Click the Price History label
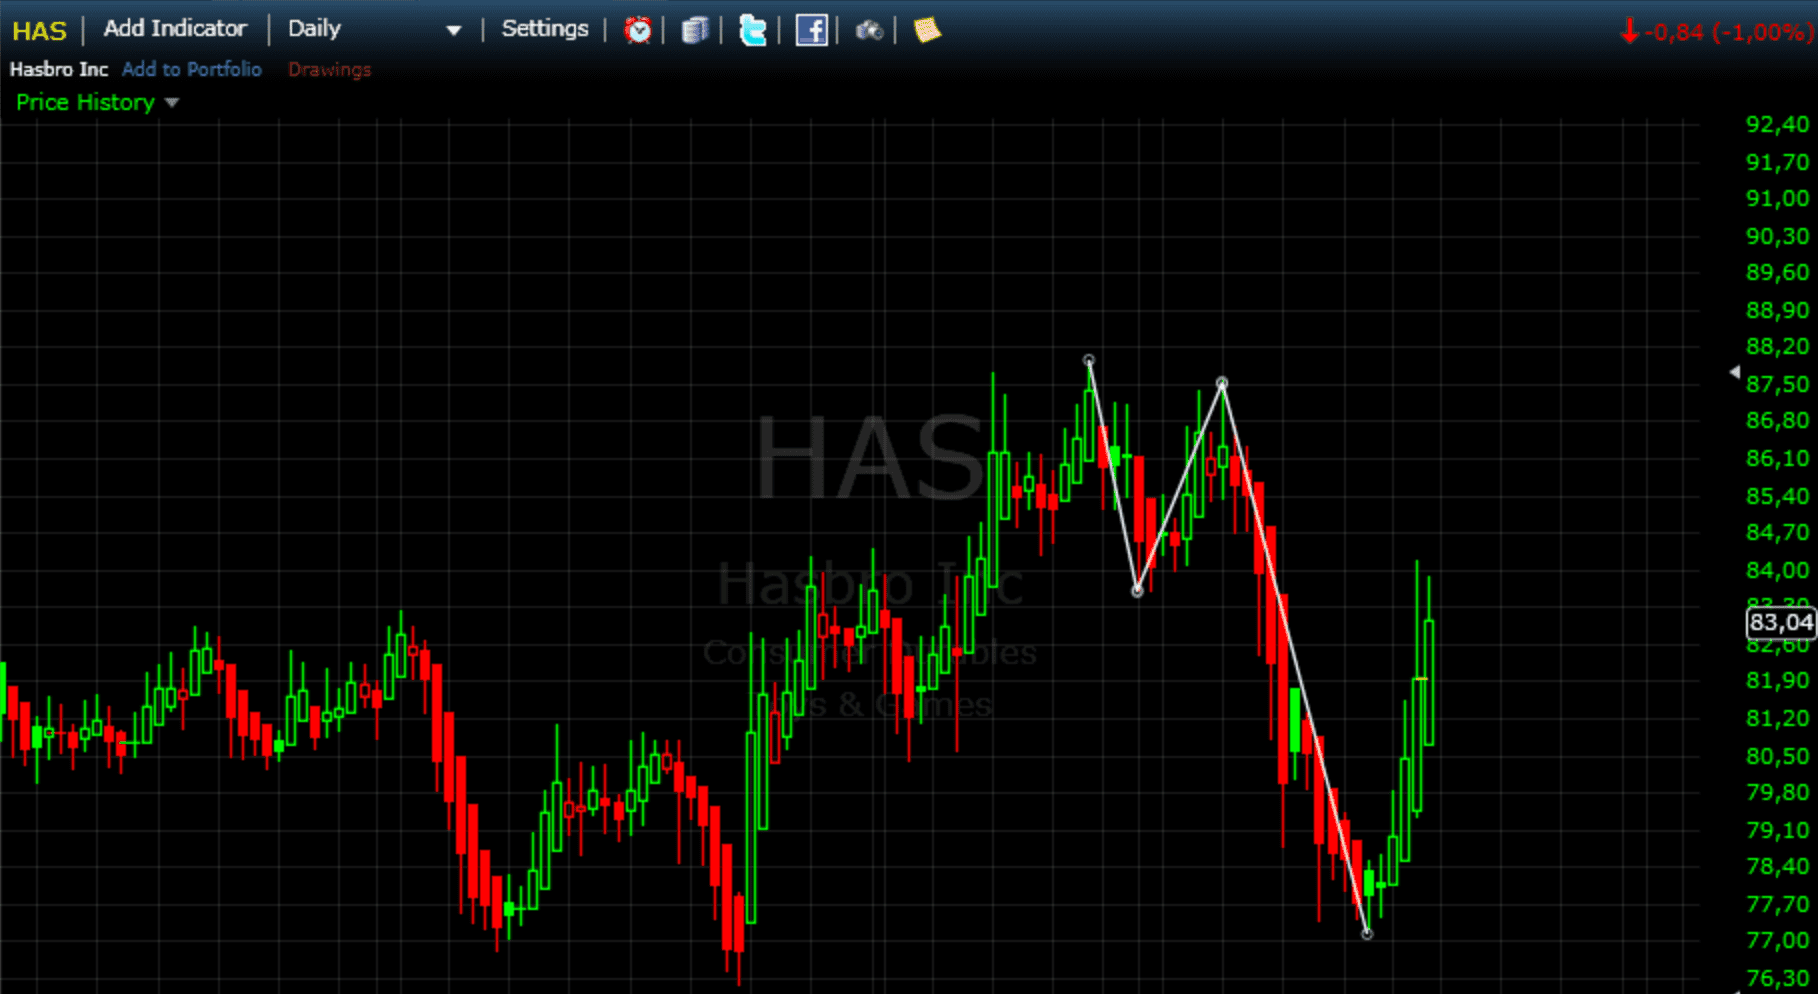 click(85, 102)
